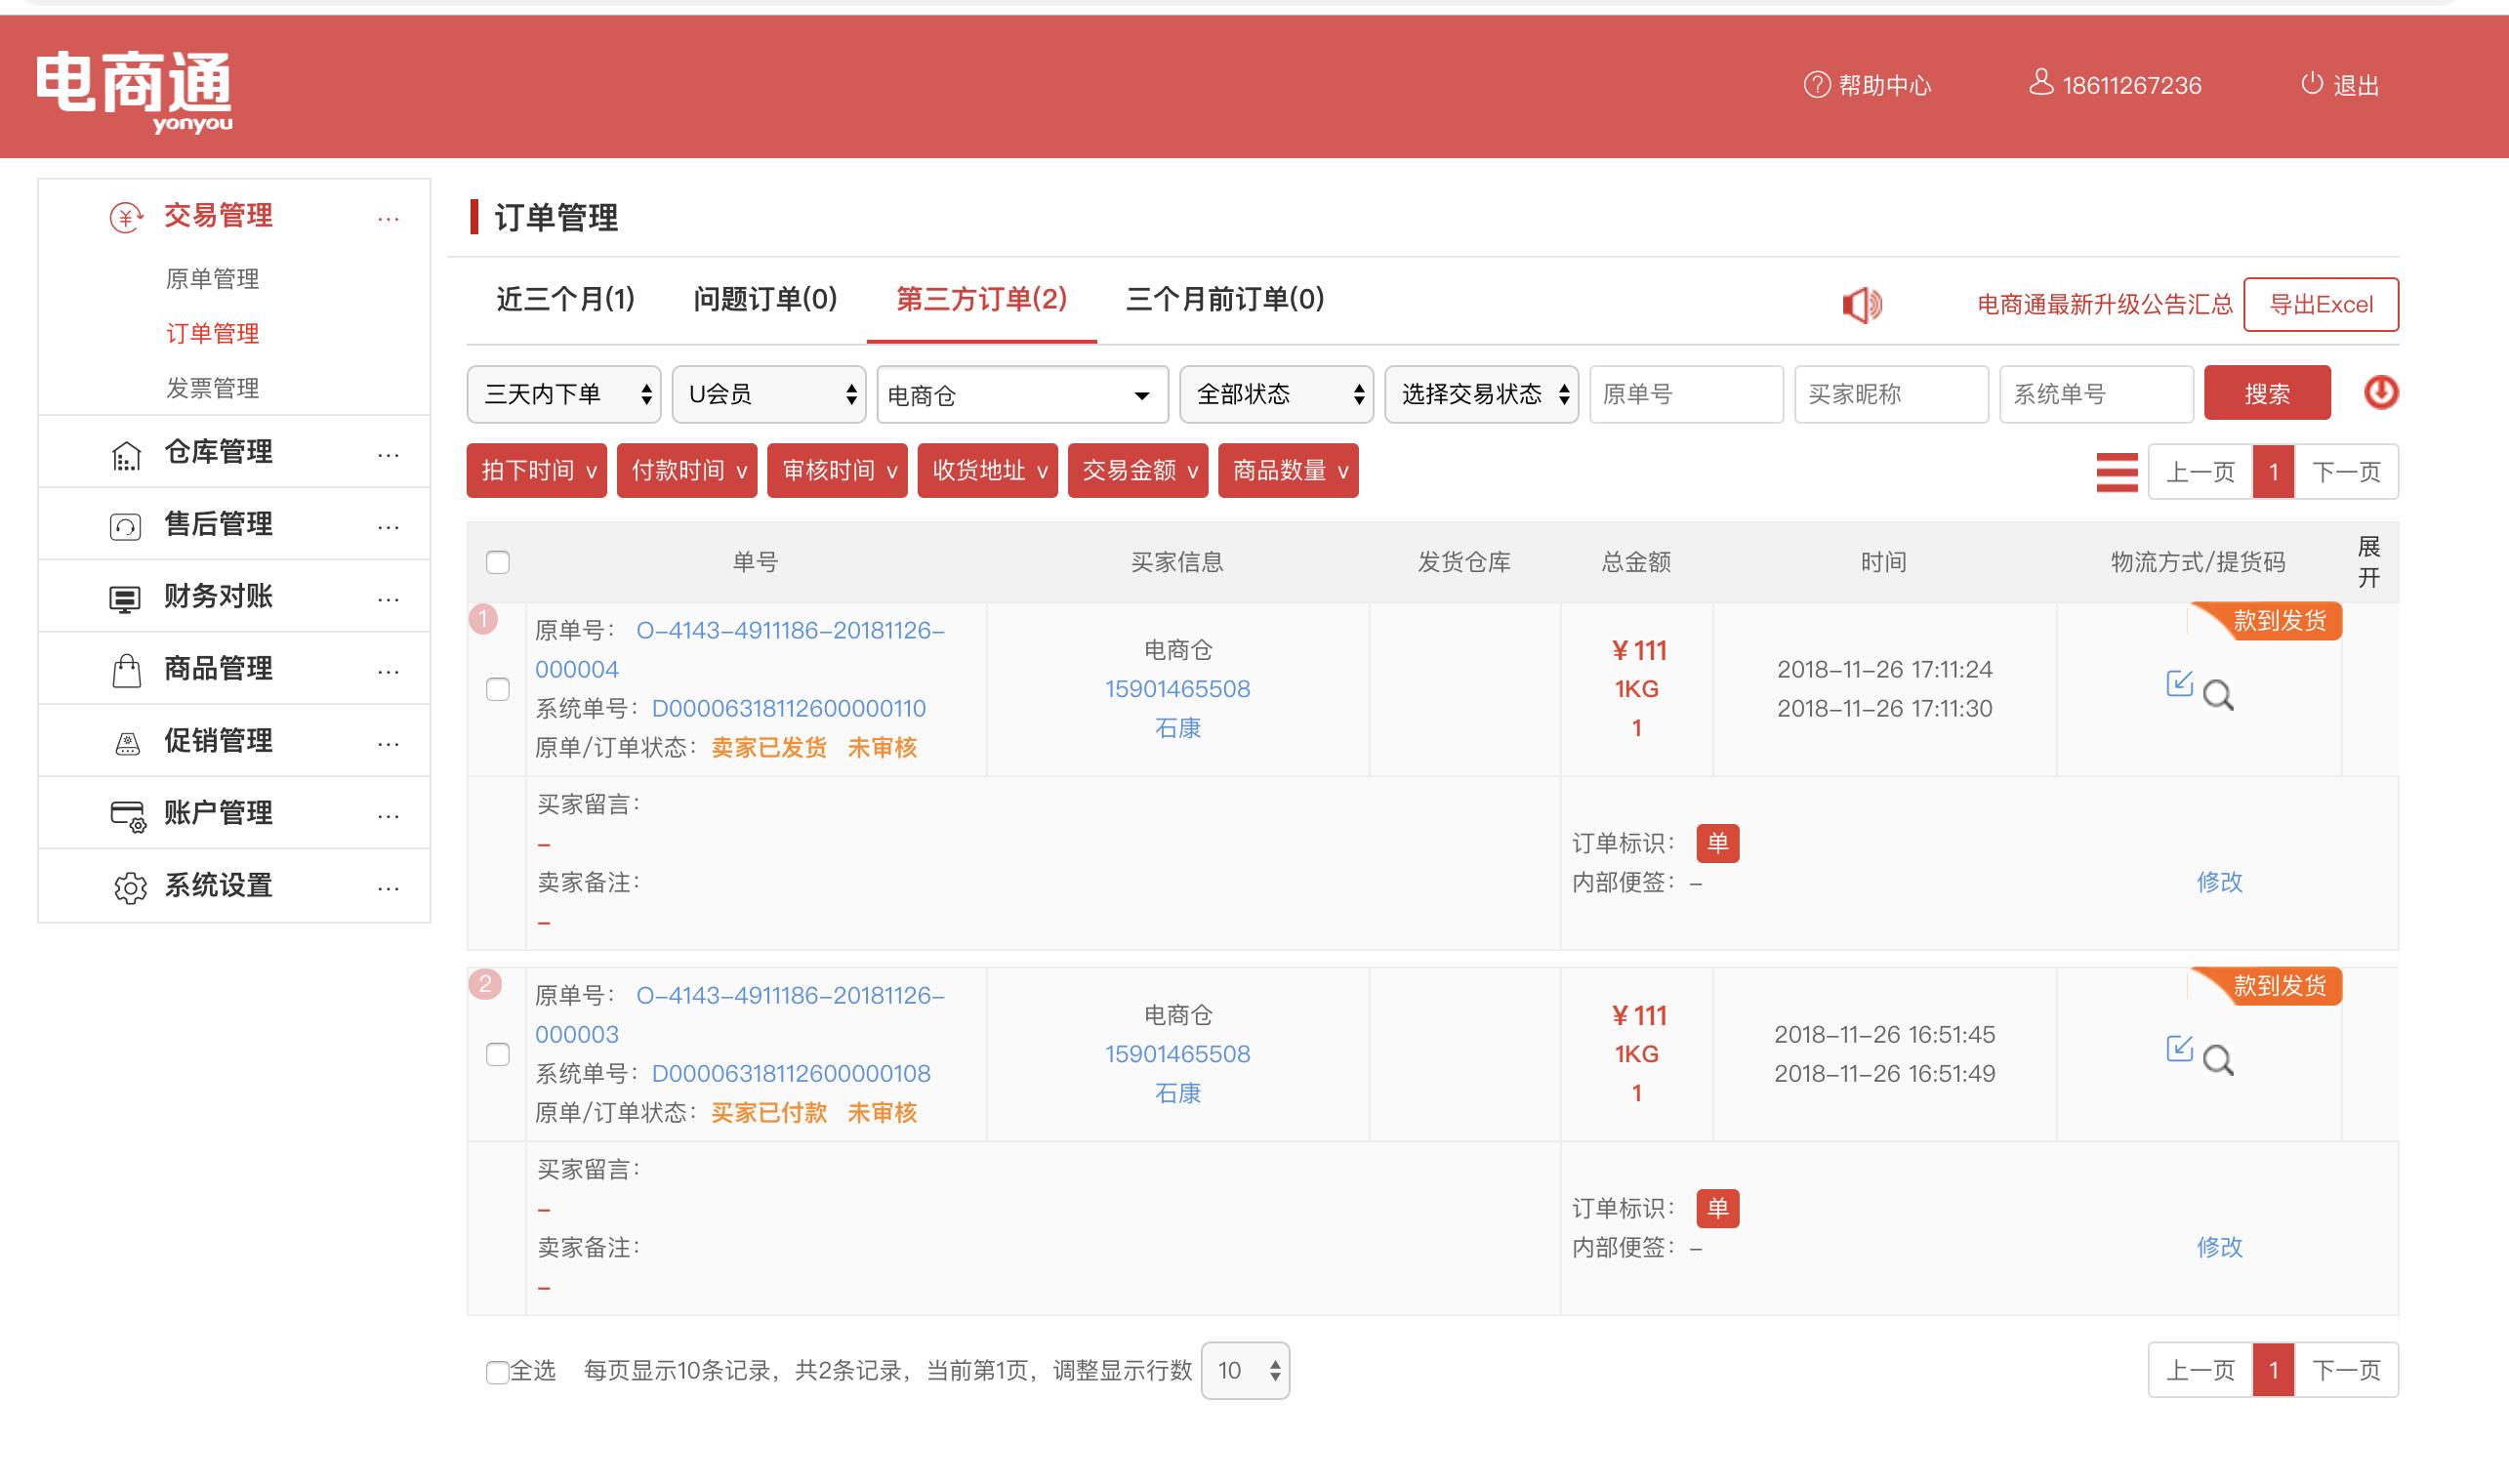Image resolution: width=2509 pixels, height=1484 pixels.
Task: Click the red 搜索 button
Action: [x=2266, y=393]
